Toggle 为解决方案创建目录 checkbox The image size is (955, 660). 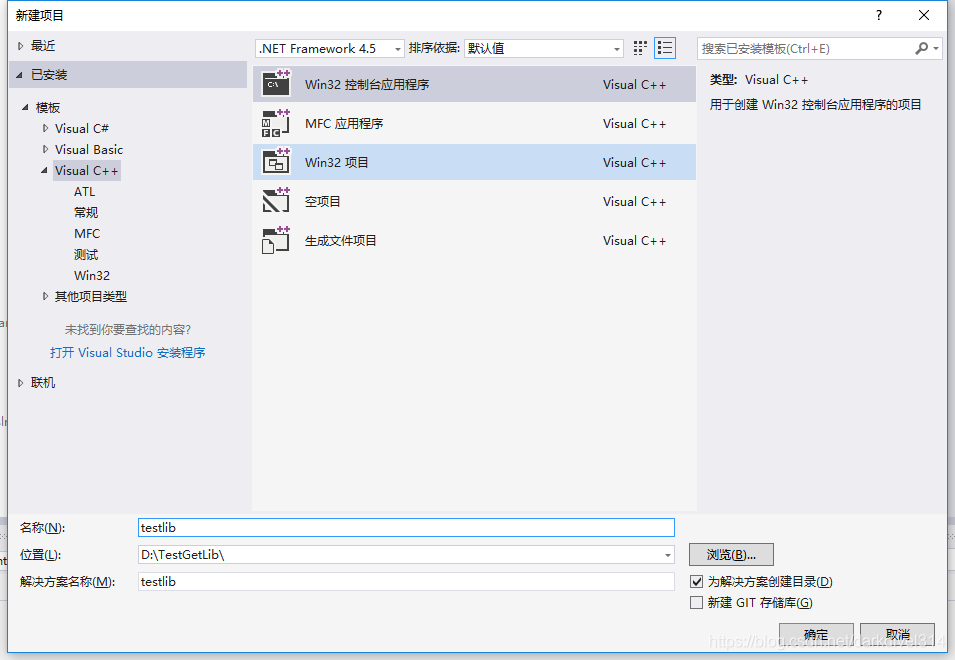click(x=696, y=581)
